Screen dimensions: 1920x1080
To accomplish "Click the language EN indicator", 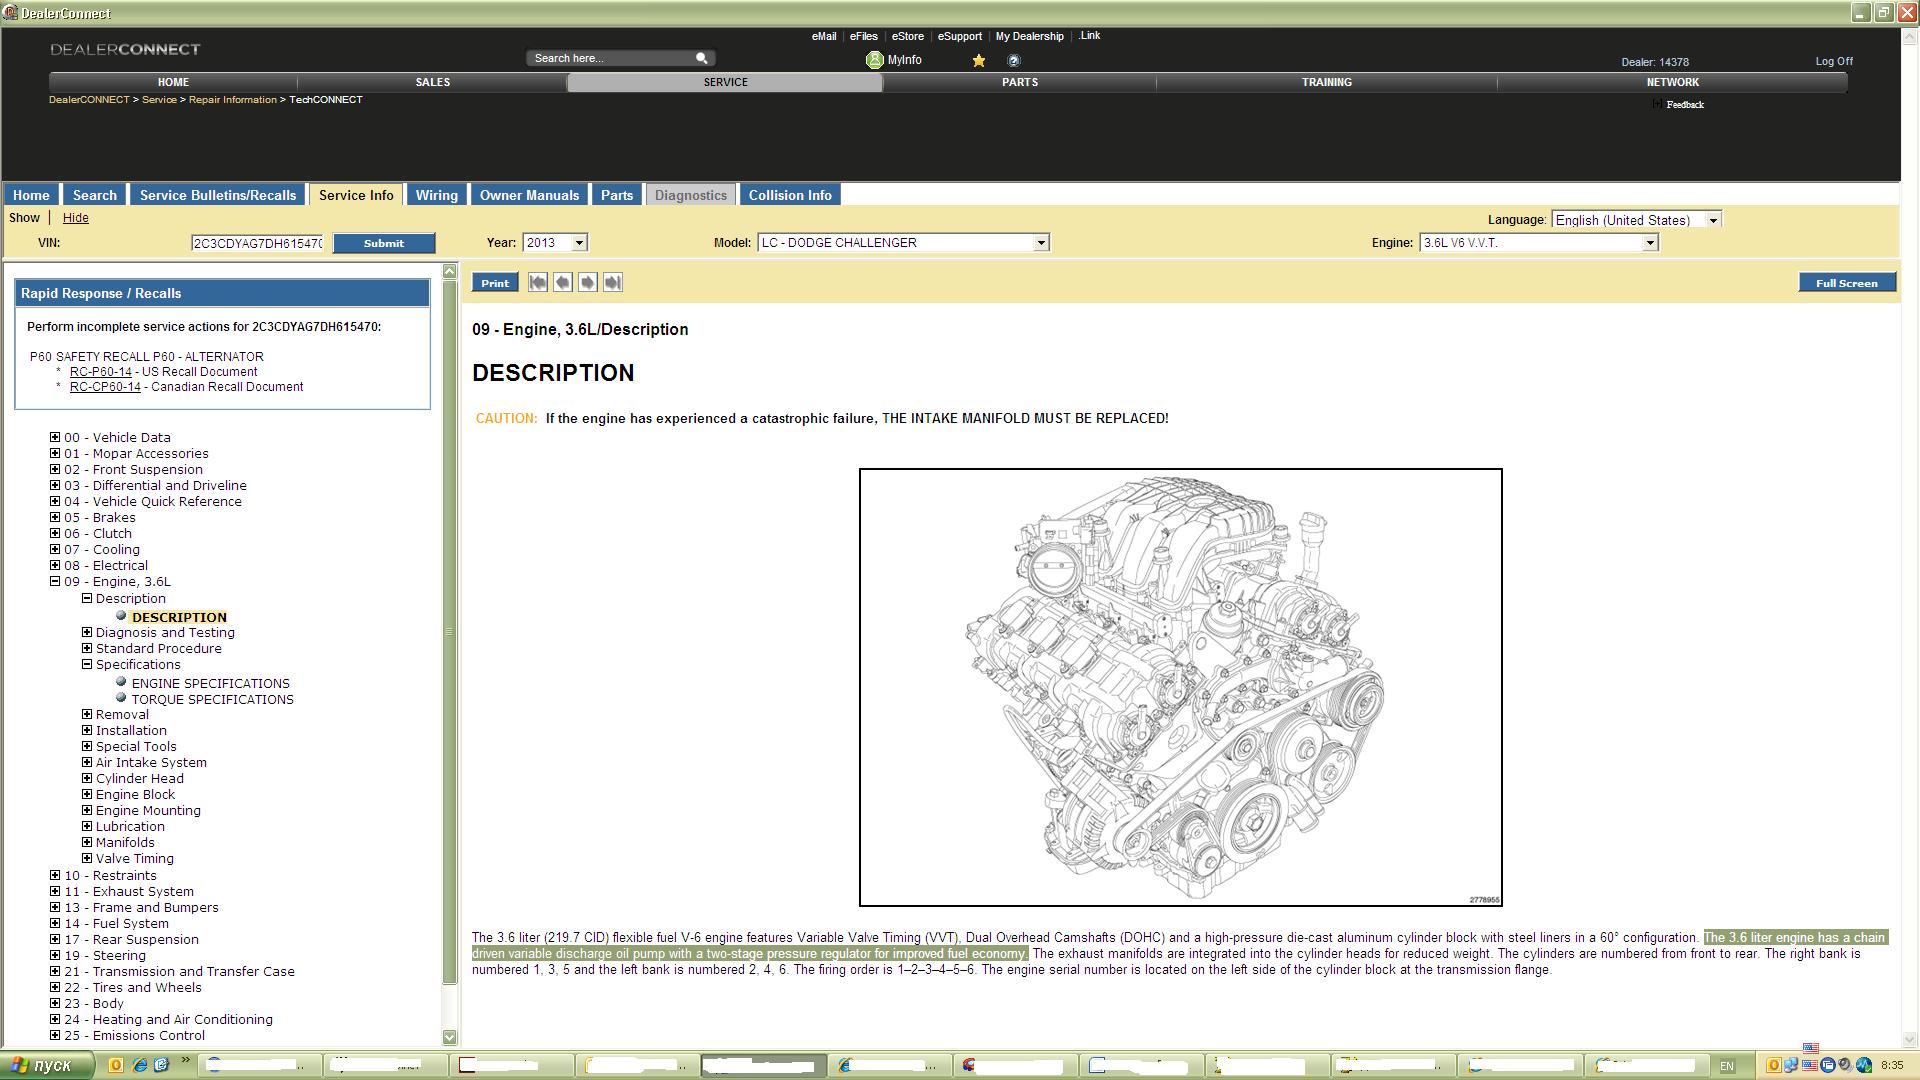I will click(x=1727, y=1066).
